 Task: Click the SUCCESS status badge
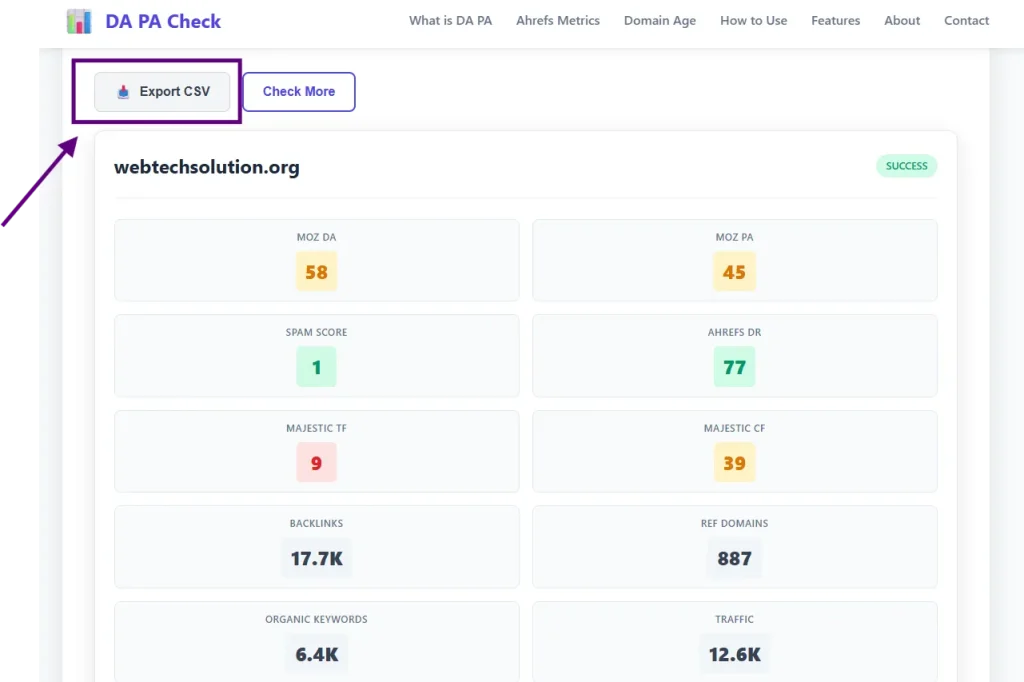(x=906, y=166)
